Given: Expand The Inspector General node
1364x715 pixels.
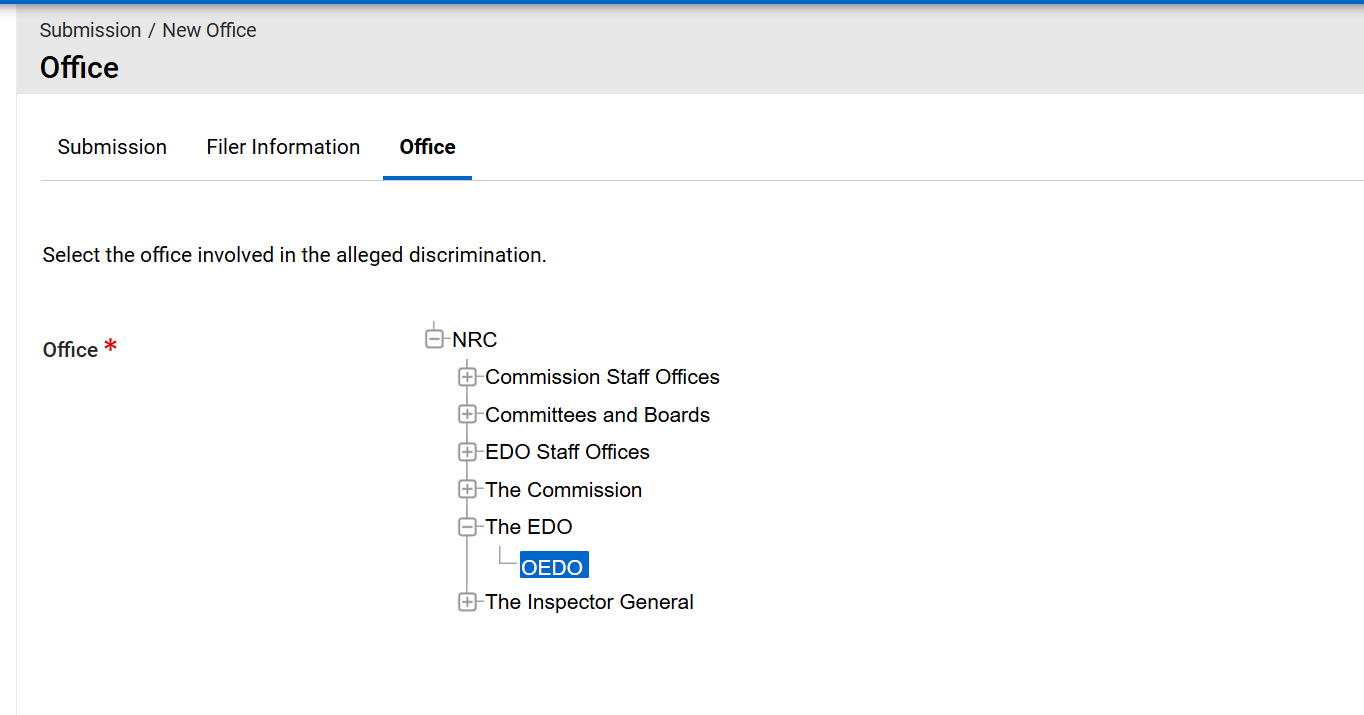Looking at the screenshot, I should [467, 602].
